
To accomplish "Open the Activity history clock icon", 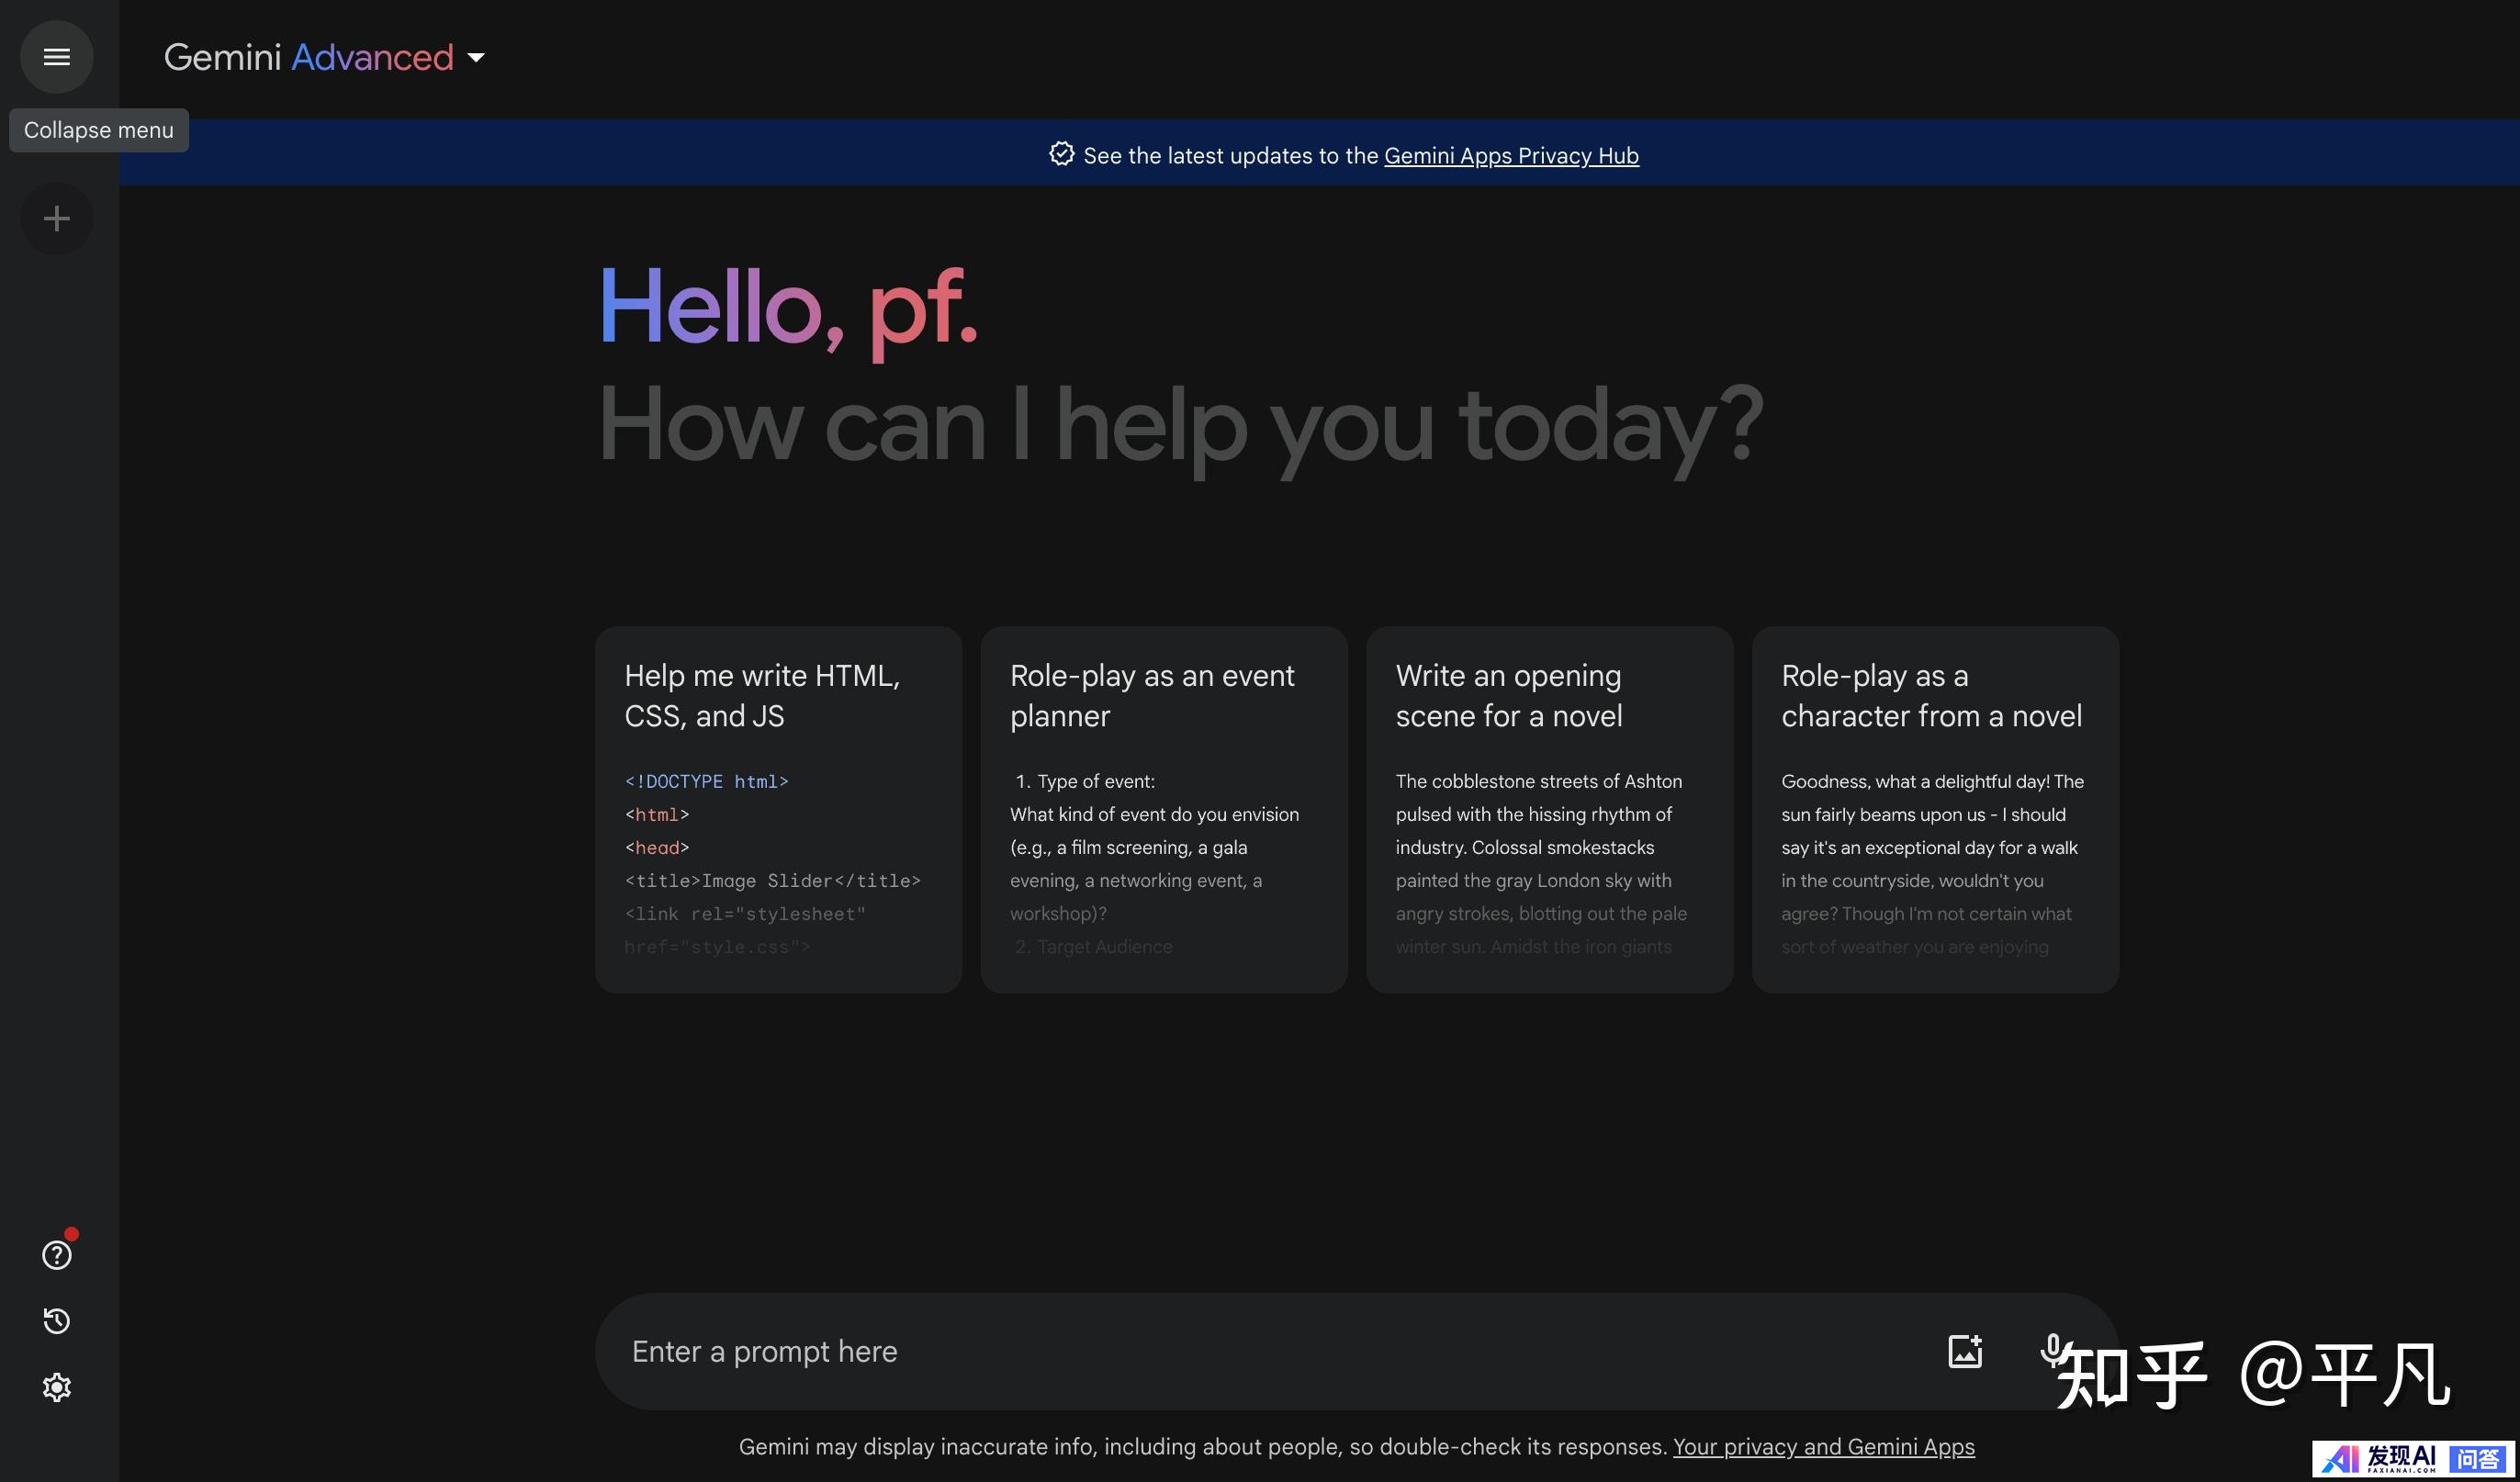I will (56, 1320).
